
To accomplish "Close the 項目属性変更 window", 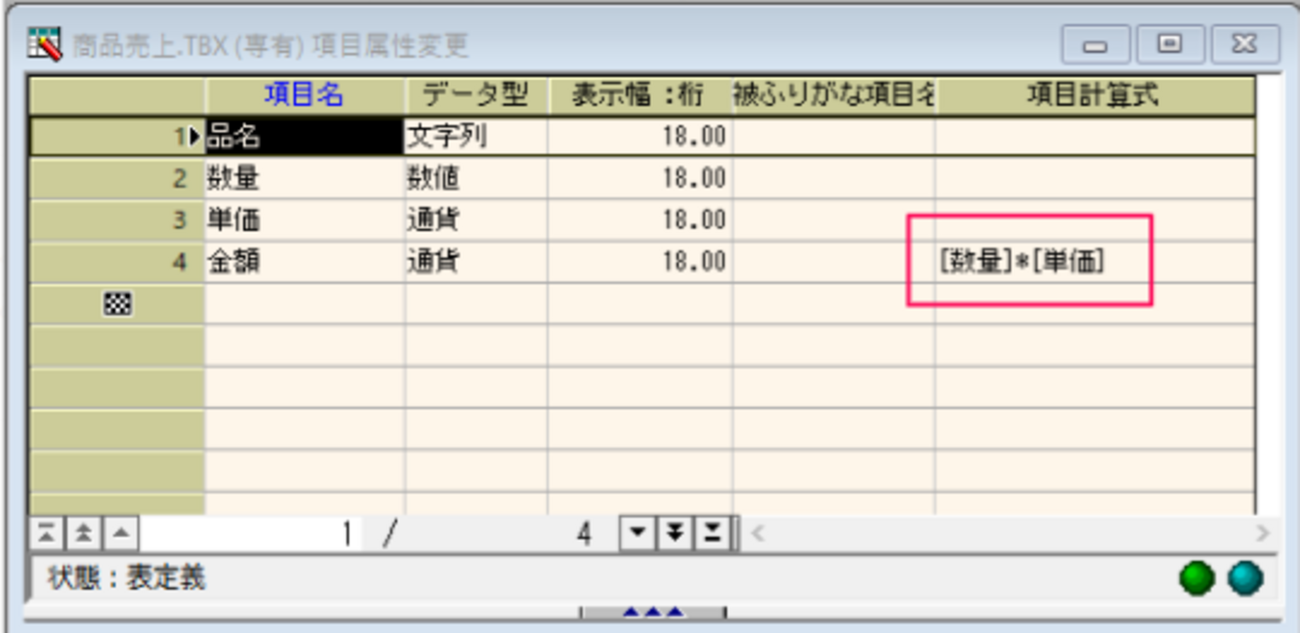I will (x=1246, y=45).
